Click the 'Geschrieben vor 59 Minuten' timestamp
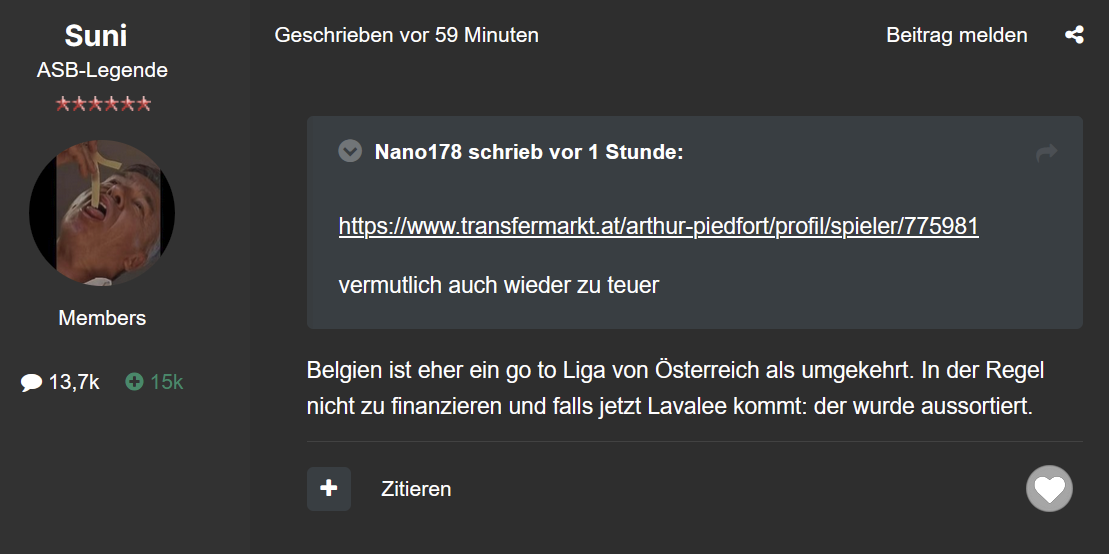Viewport: 1109px width, 554px height. [x=406, y=35]
